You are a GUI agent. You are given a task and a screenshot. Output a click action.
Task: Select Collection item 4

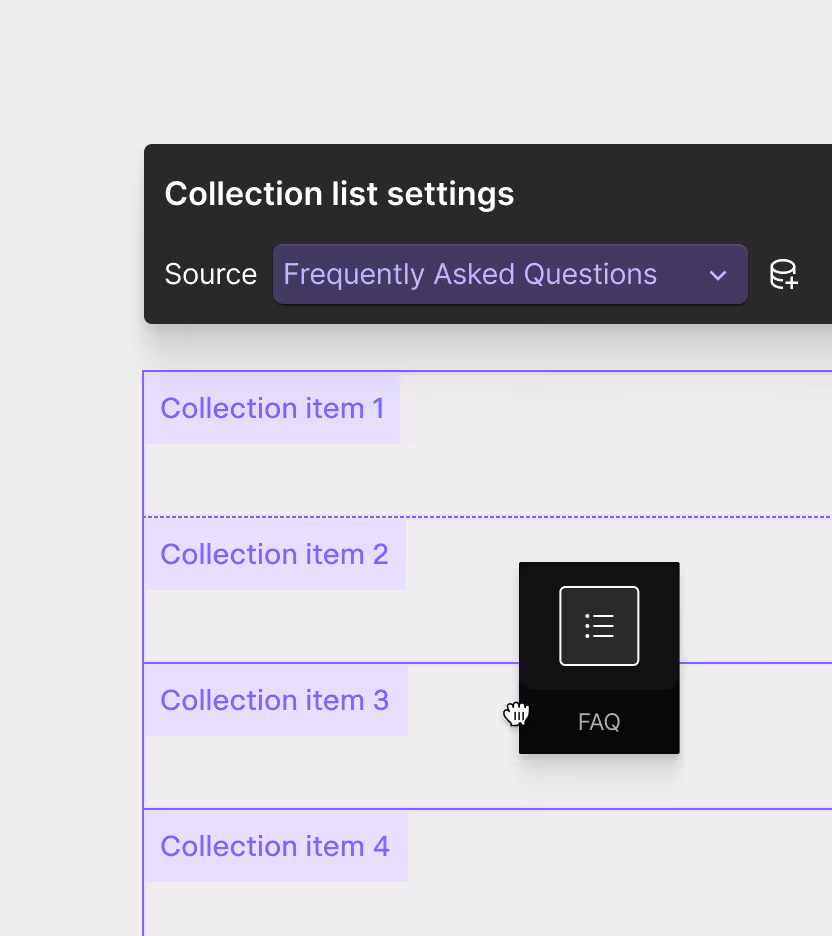point(275,846)
